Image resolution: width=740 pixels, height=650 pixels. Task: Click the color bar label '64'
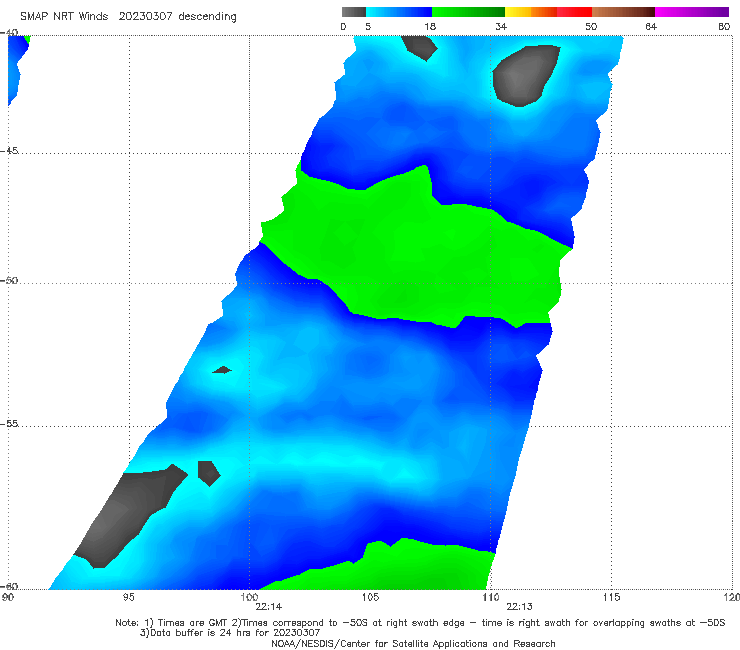(x=651, y=26)
